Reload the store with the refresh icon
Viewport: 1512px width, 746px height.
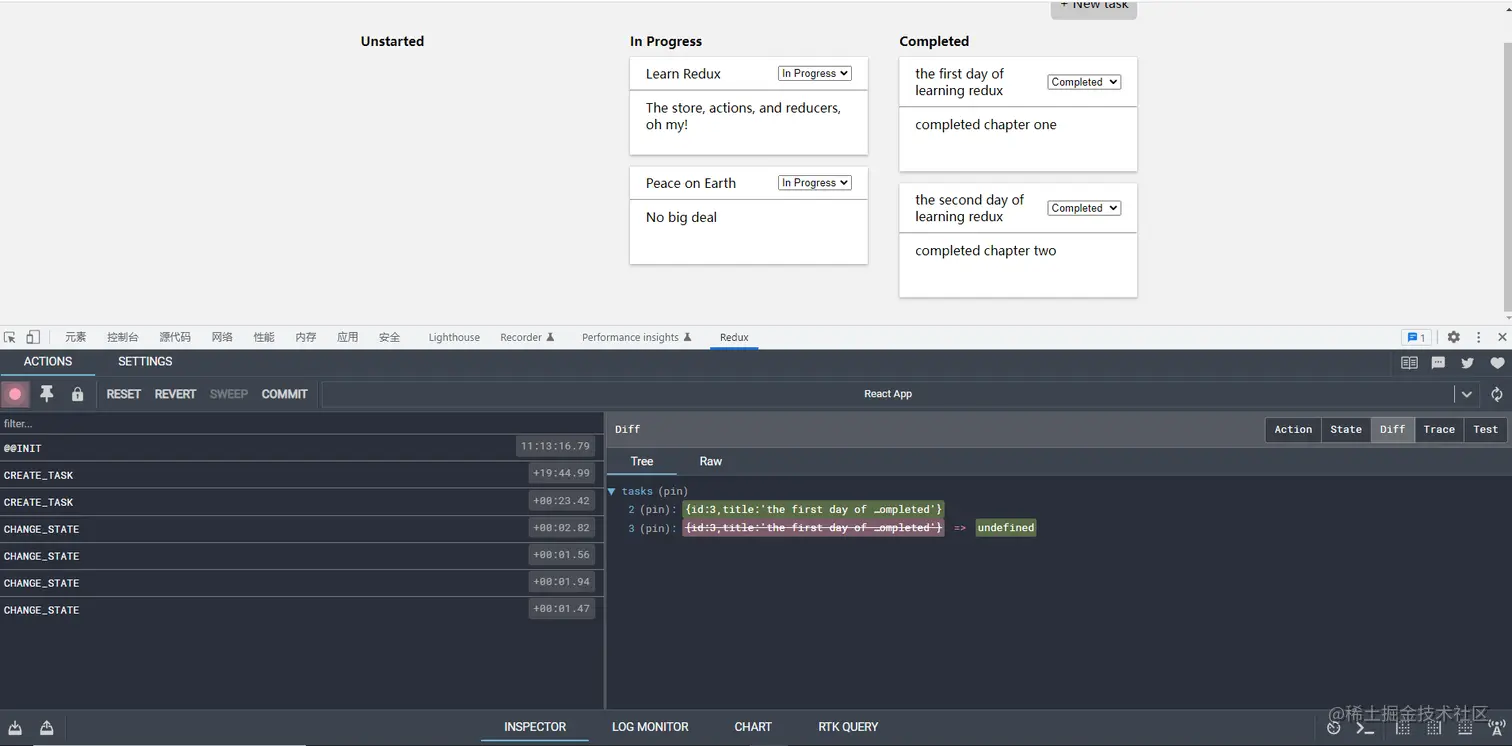click(1496, 394)
